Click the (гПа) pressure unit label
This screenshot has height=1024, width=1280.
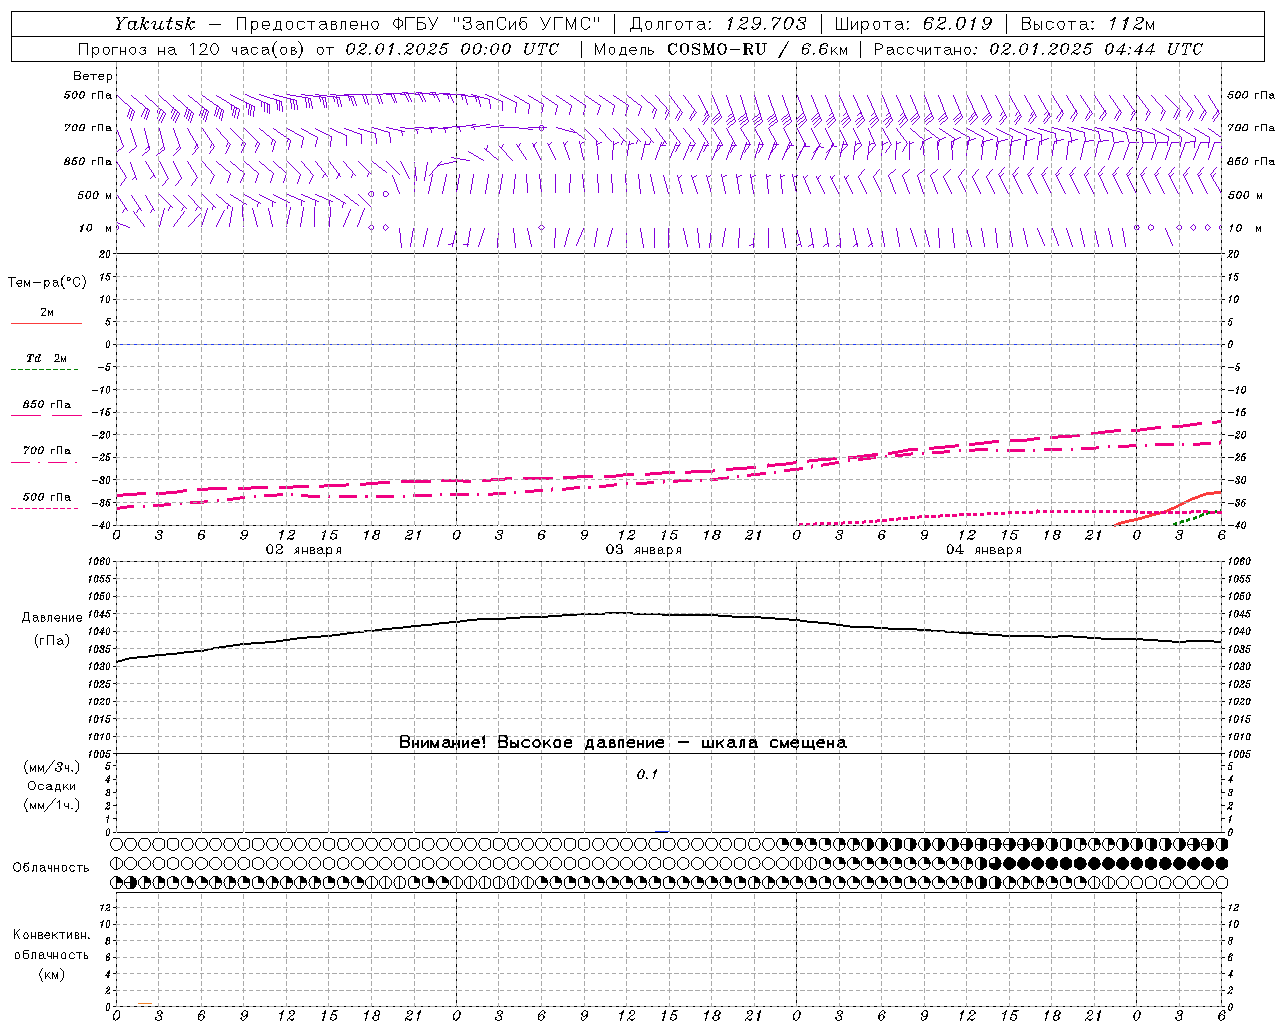pos(52,640)
